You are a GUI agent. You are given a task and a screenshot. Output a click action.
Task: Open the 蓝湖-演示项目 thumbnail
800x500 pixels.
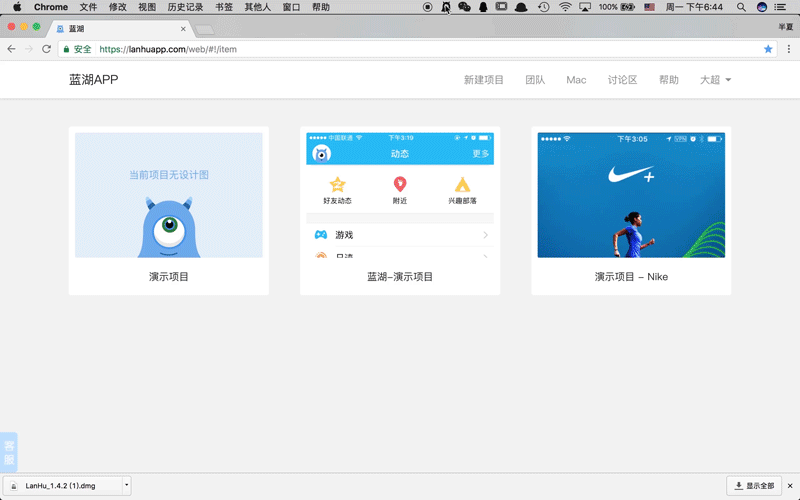[400, 195]
